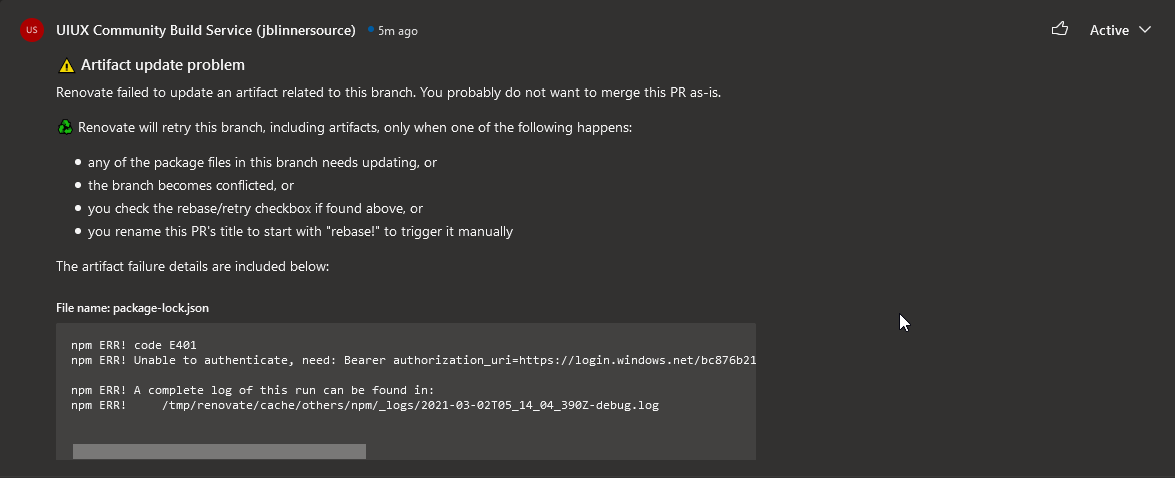Click the debug.log file path line
The height and width of the screenshot is (478, 1175).
365,405
